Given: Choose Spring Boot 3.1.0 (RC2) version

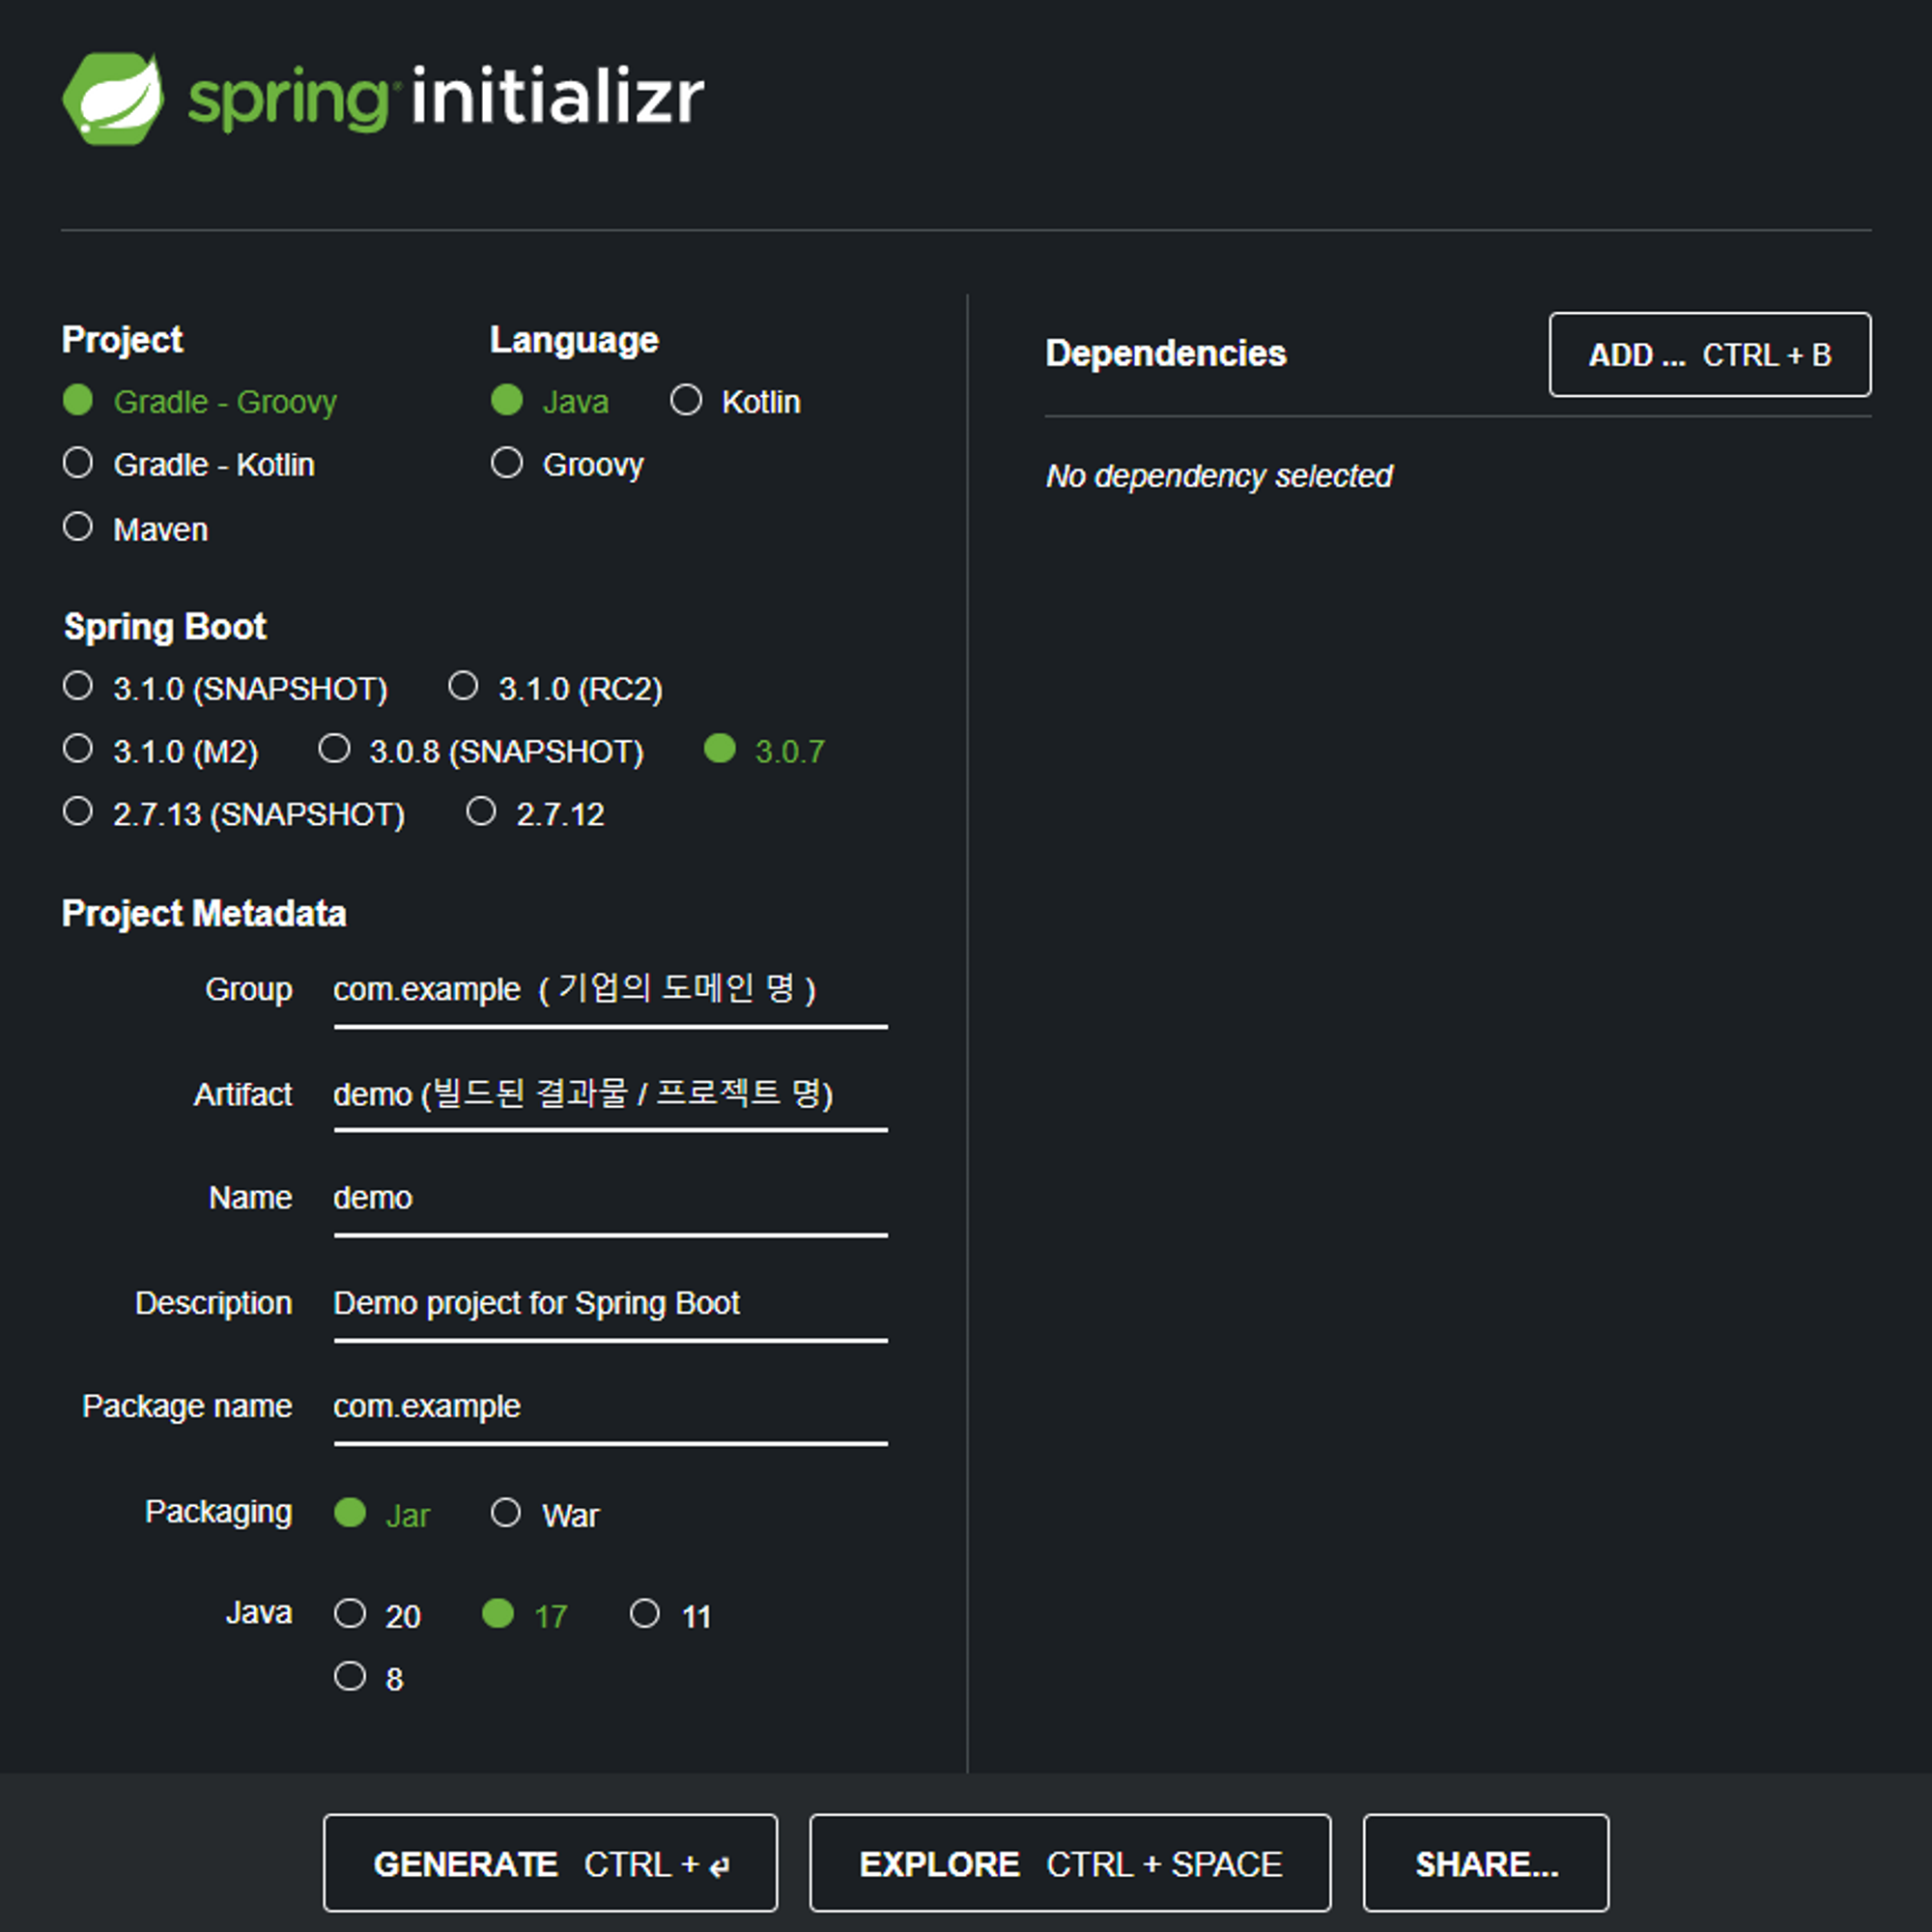Looking at the screenshot, I should [x=463, y=686].
